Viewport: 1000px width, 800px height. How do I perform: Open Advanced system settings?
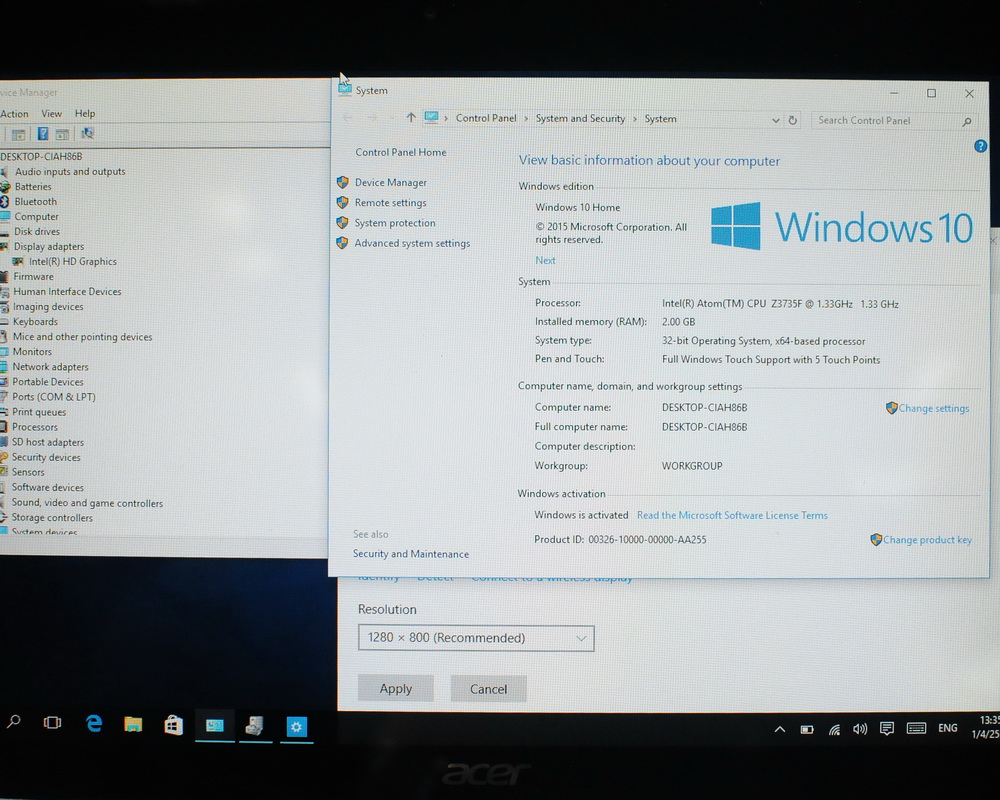click(412, 243)
